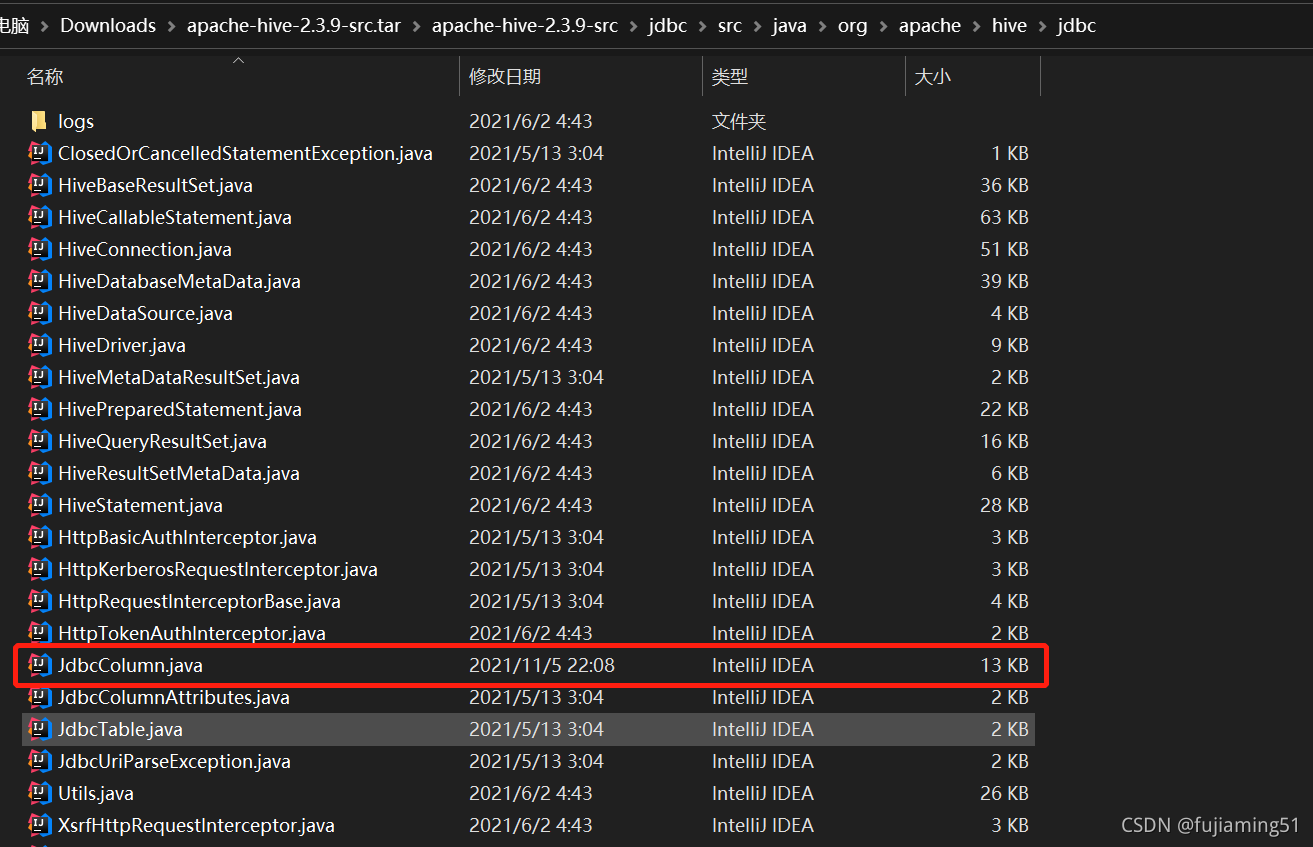Viewport: 1313px width, 847px height.
Task: Select the JdbcColumn.java file icon
Action: (40, 664)
